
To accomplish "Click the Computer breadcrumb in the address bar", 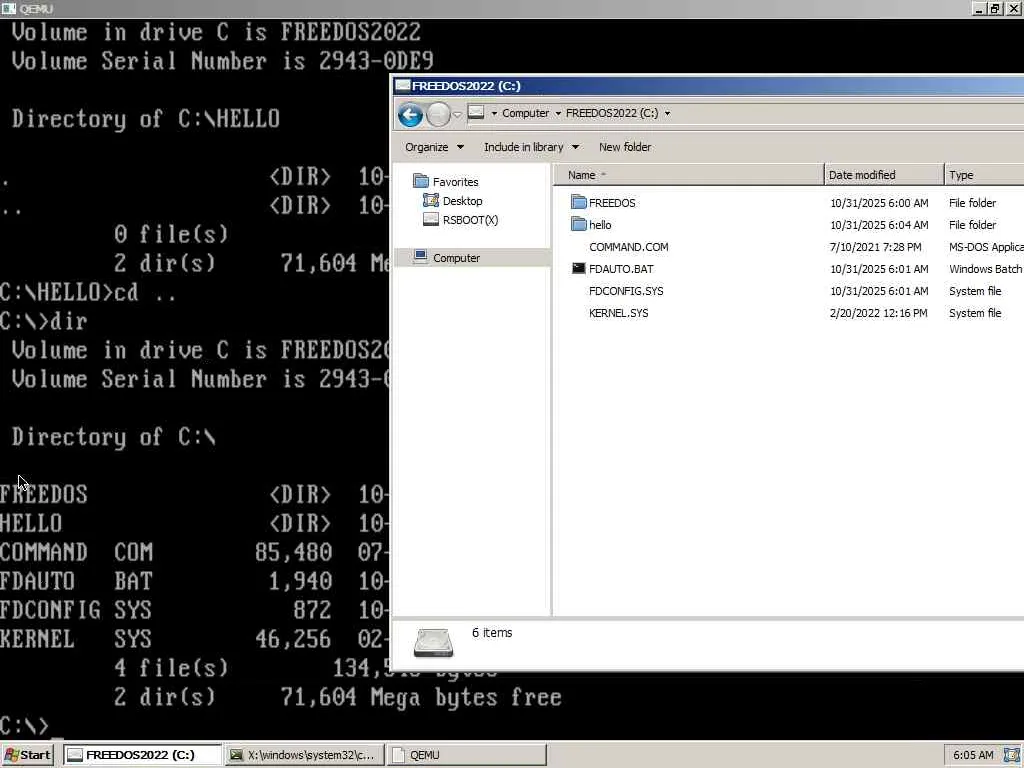I will [x=525, y=113].
